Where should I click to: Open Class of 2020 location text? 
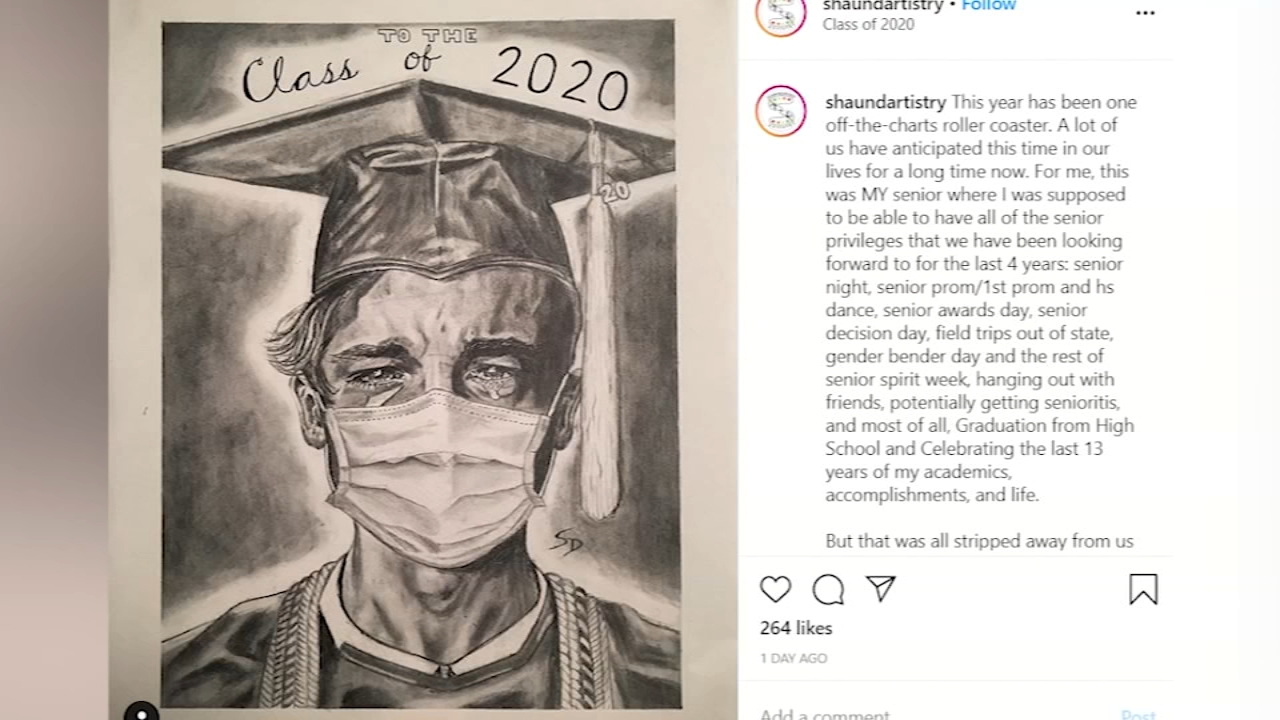click(868, 24)
